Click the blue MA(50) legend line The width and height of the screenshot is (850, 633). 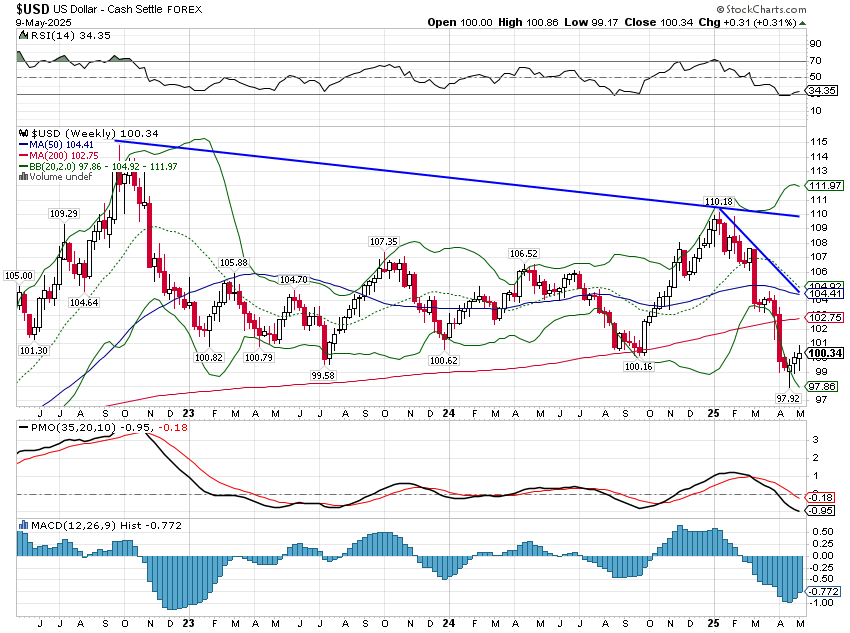coord(25,143)
